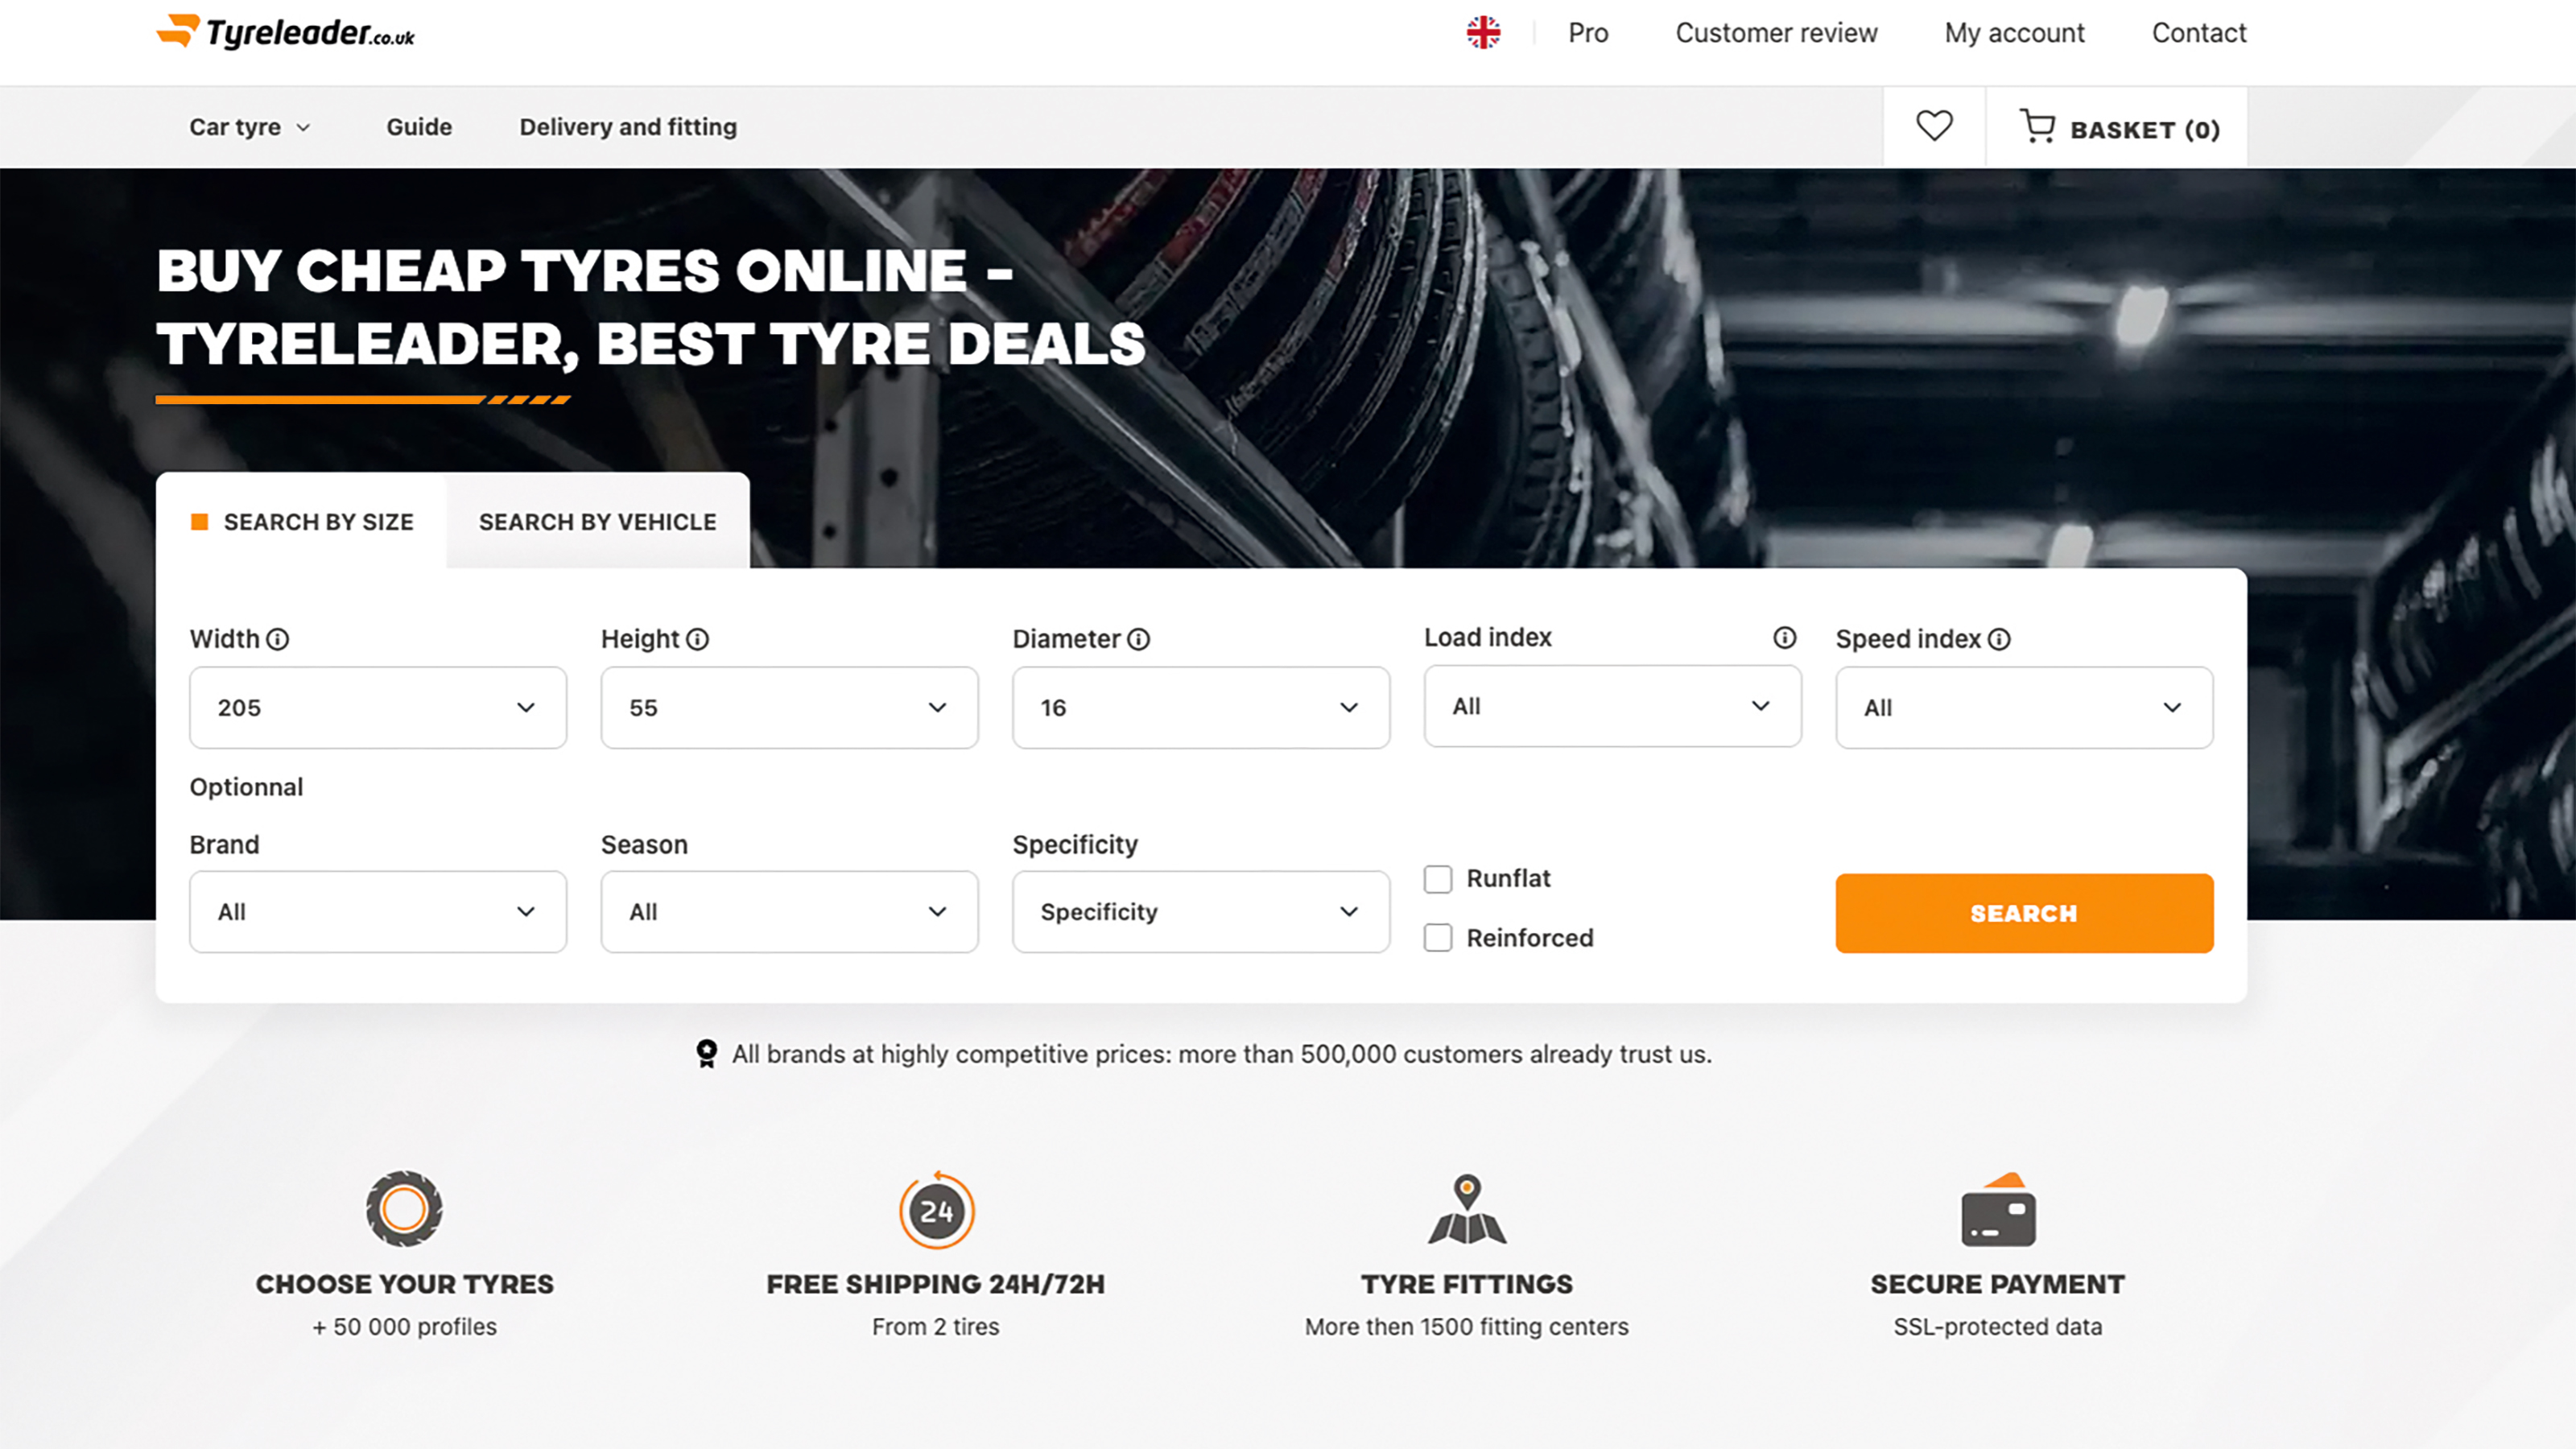Viewport: 2576px width, 1449px height.
Task: Open the Width dropdown showing 205
Action: [378, 708]
